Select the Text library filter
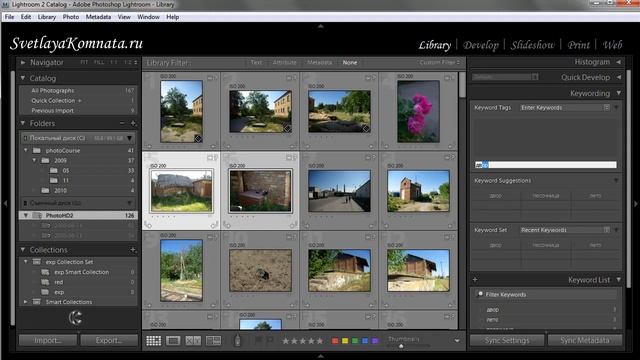 [x=256, y=62]
